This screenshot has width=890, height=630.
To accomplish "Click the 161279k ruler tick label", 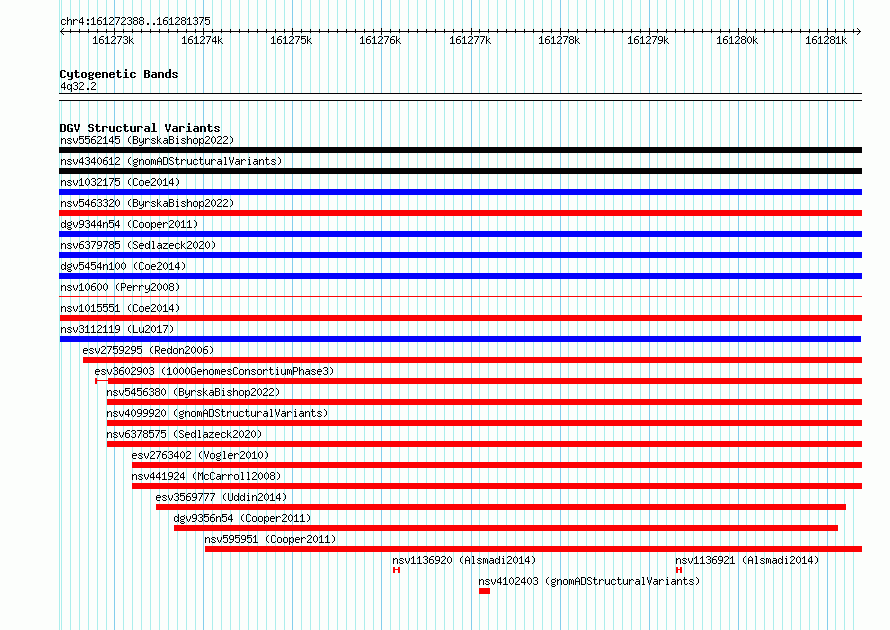I will tap(648, 40).
